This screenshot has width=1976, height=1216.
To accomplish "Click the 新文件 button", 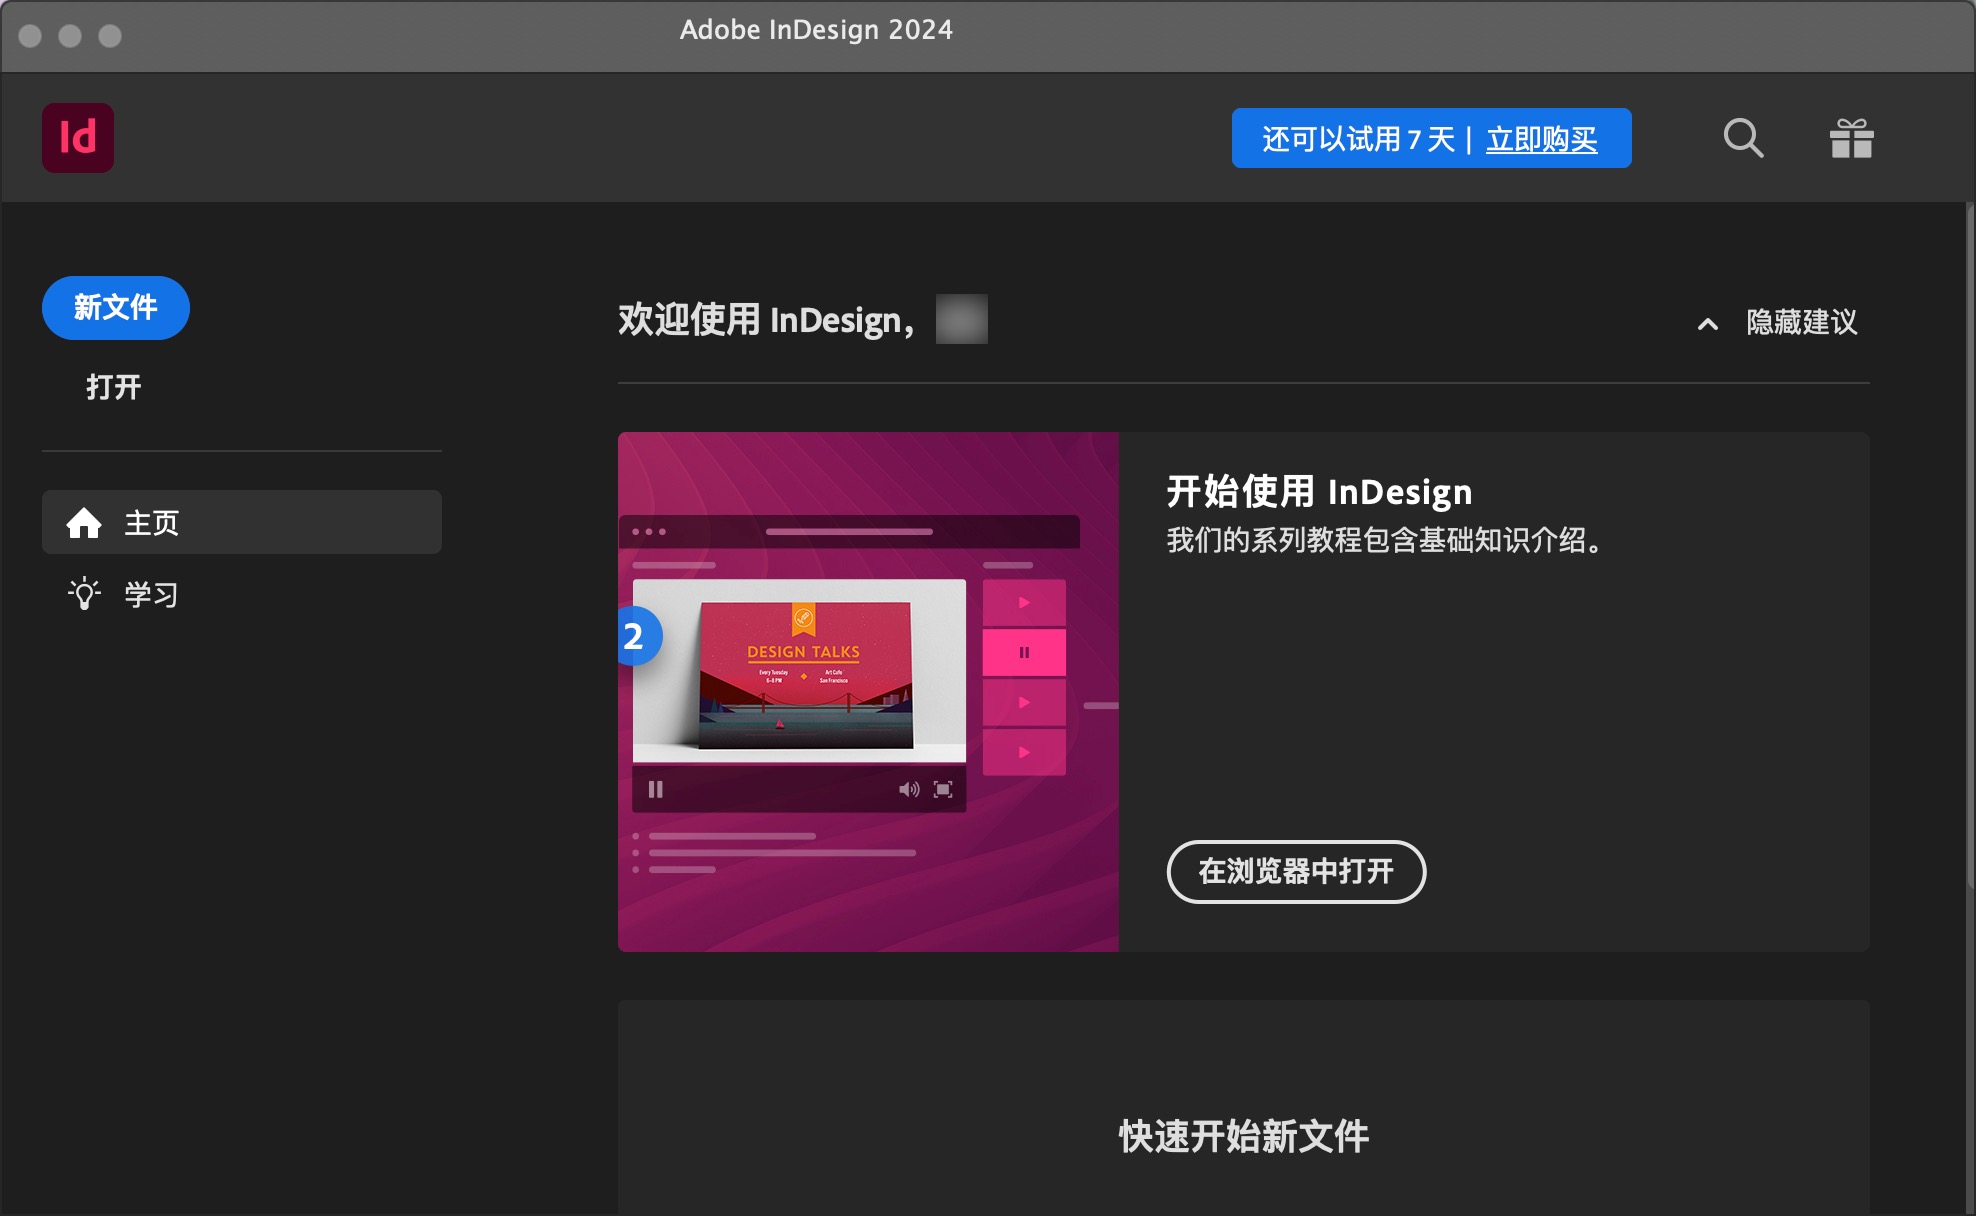I will [116, 308].
